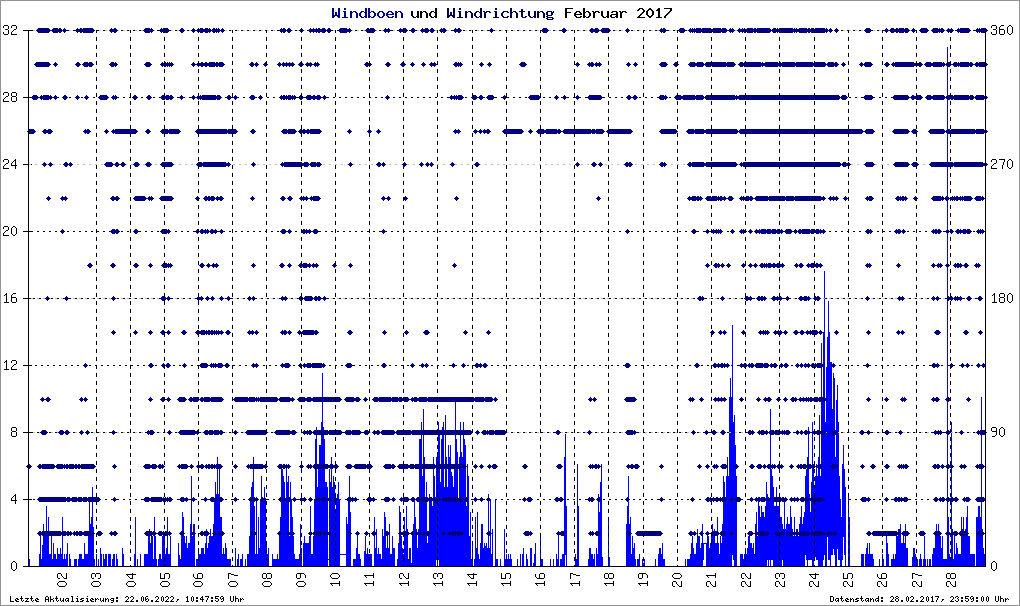Click day 22 on the date axis
This screenshot has height=606, width=1020.
click(x=745, y=580)
